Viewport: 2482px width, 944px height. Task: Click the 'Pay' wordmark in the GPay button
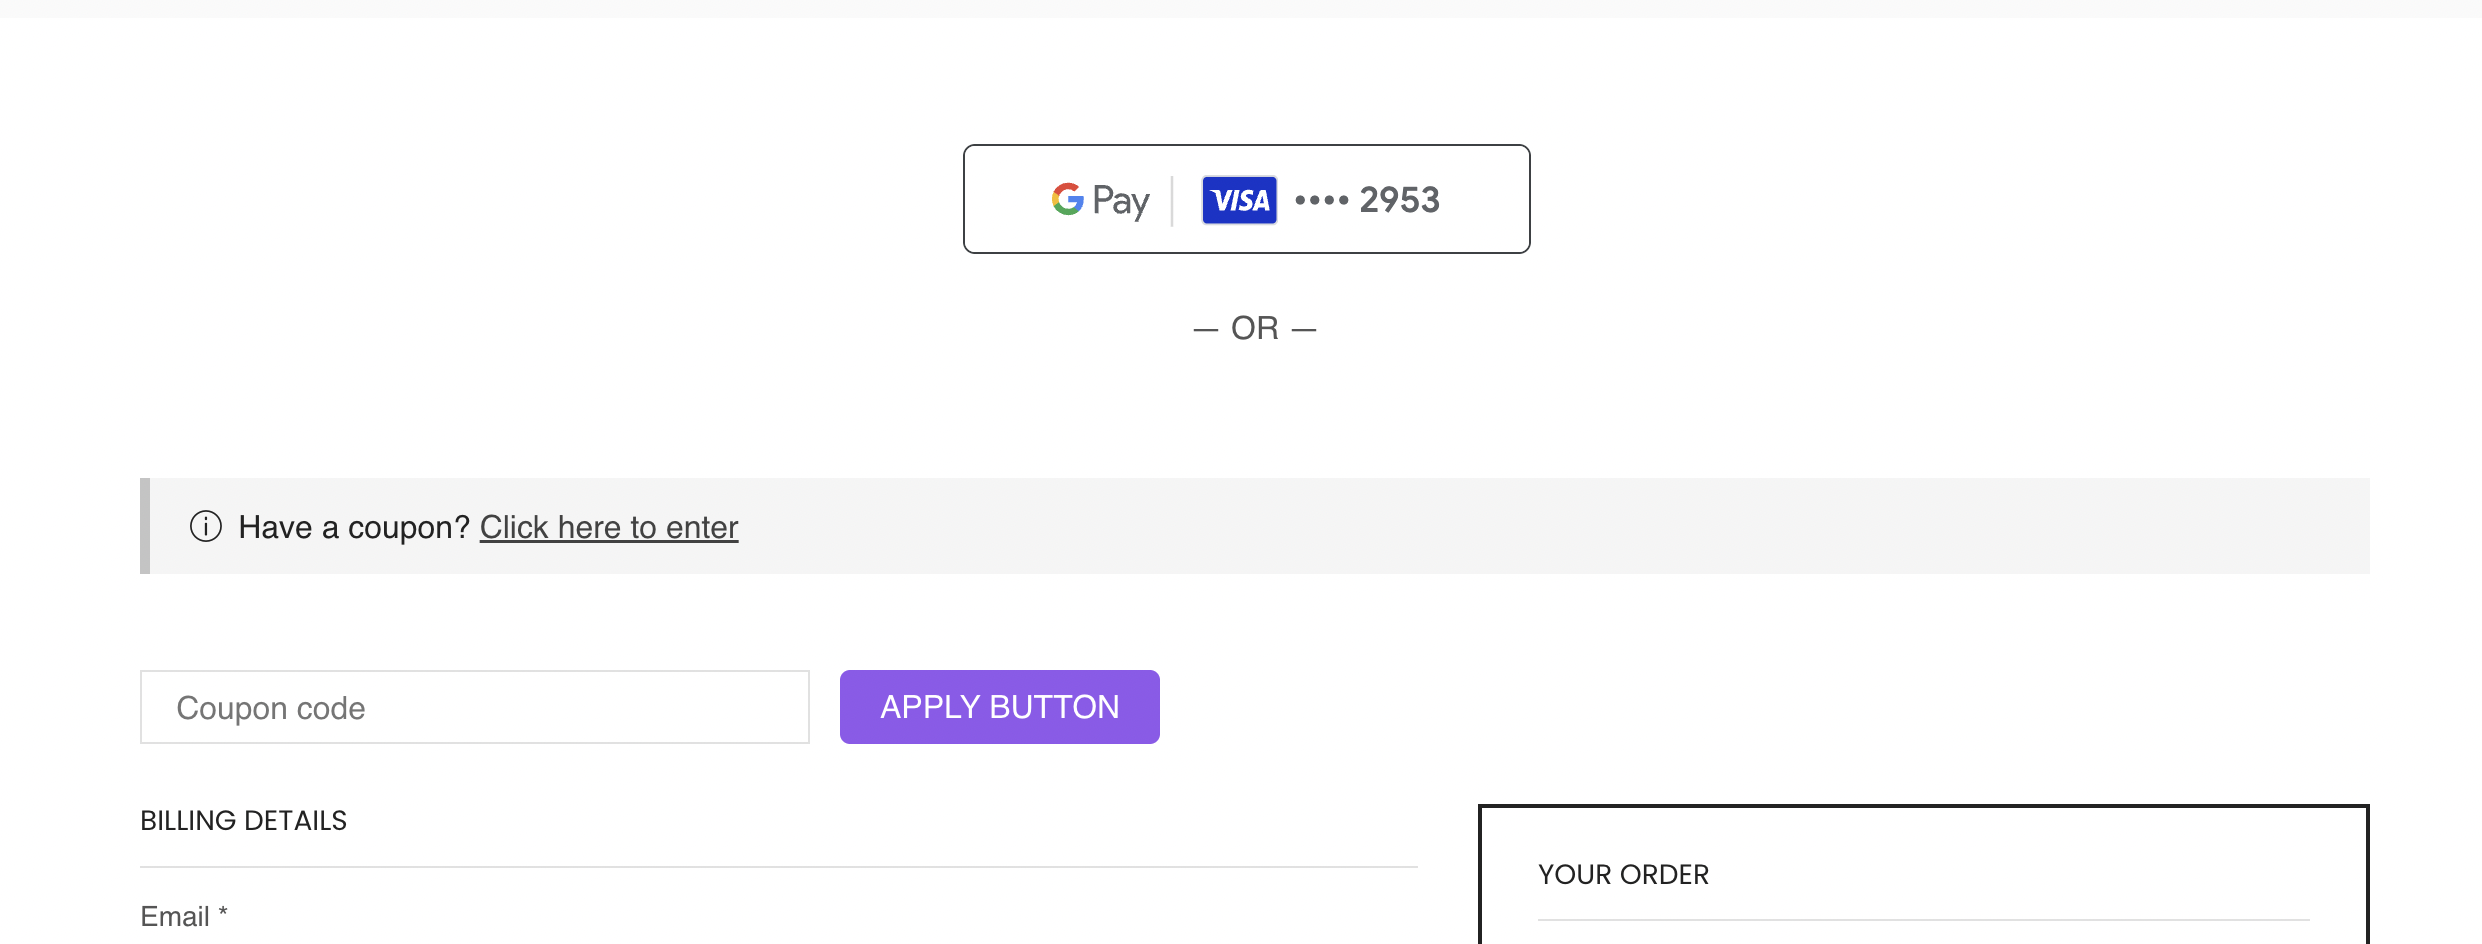(x=1121, y=202)
